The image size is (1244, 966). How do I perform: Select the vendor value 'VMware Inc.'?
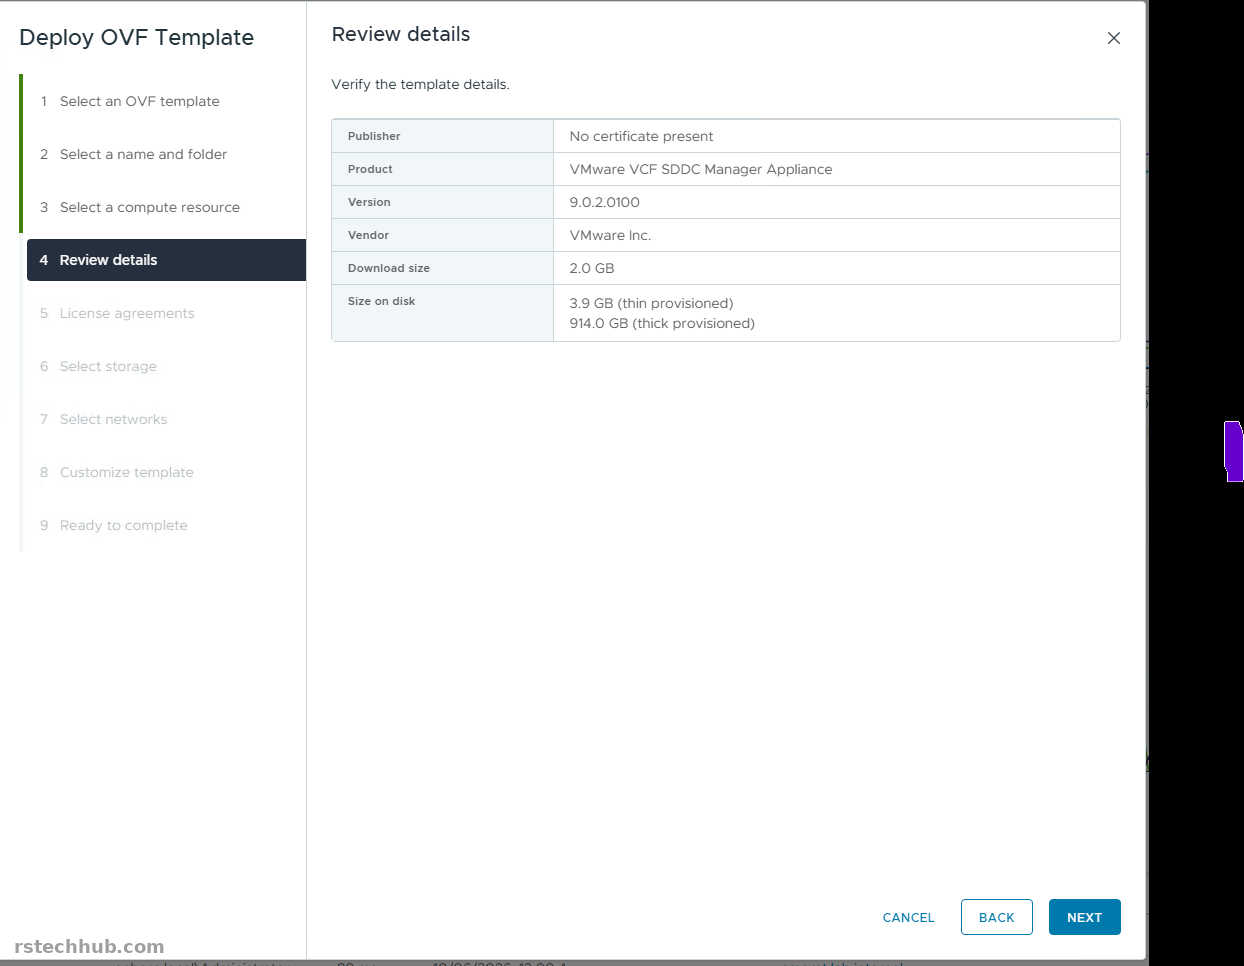click(610, 235)
